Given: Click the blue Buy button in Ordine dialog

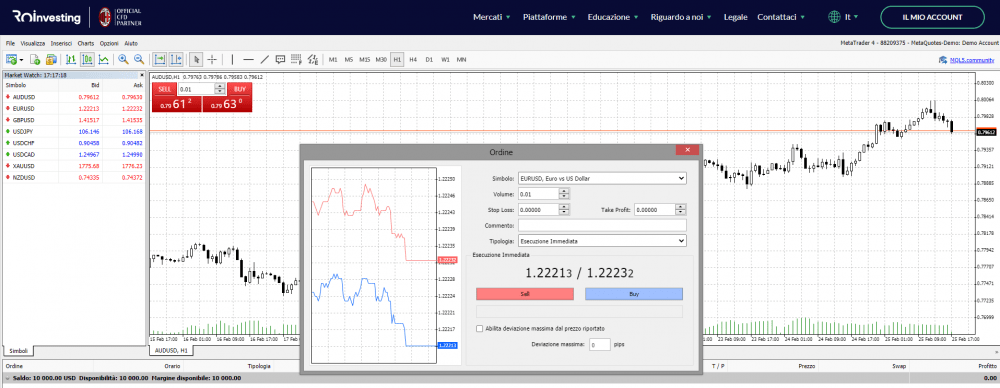Looking at the screenshot, I should 634,294.
